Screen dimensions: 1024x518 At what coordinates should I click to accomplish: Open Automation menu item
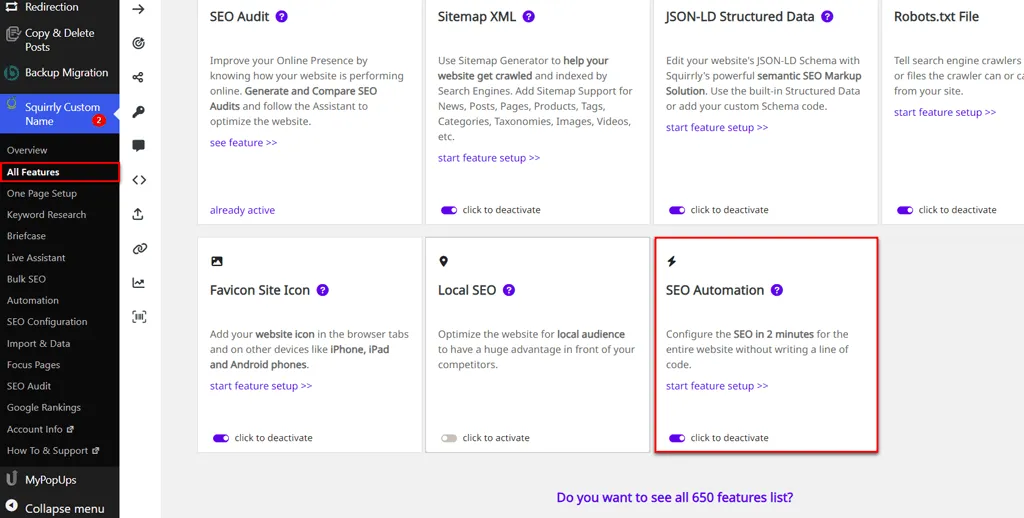[33, 300]
